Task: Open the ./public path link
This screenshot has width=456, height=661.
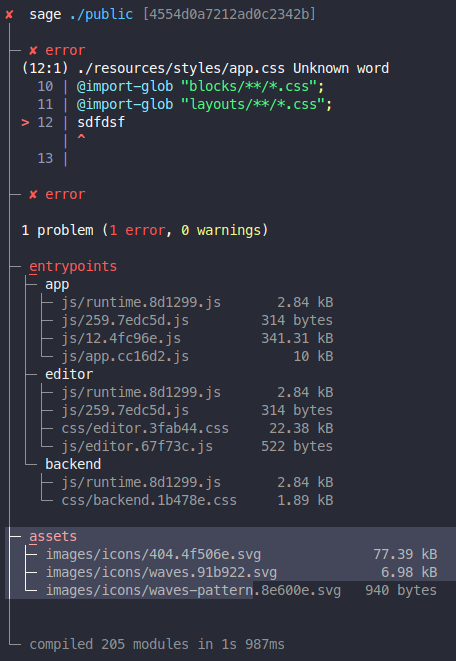Action: pyautogui.click(x=101, y=15)
